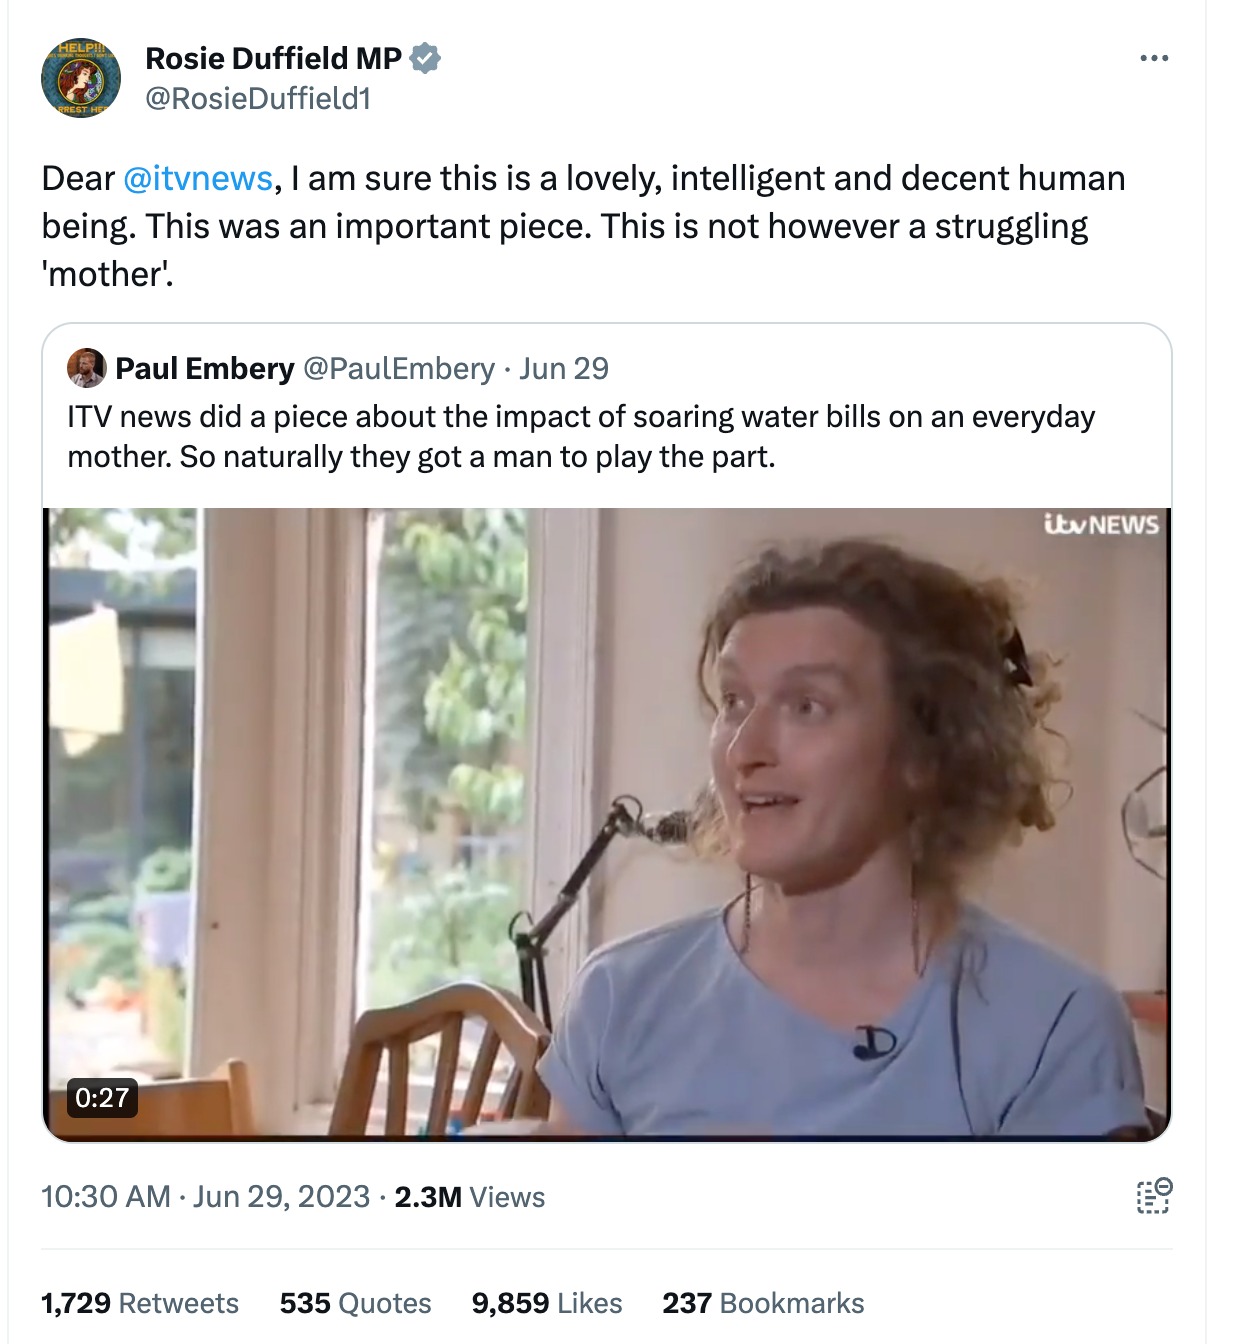This screenshot has width=1244, height=1344.
Task: Open the tweet's three-dot more menu
Action: pyautogui.click(x=1153, y=59)
